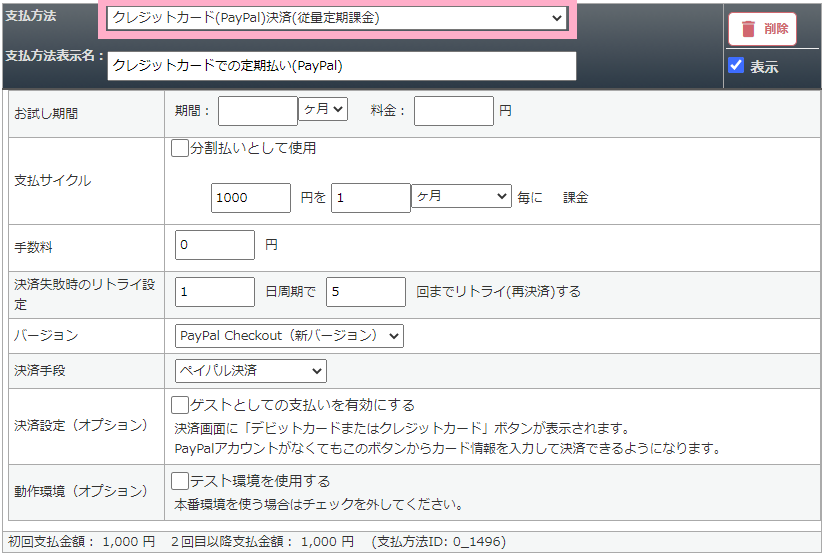Click the お試し期間 row label
This screenshot has width=826, height=557.
[46, 113]
